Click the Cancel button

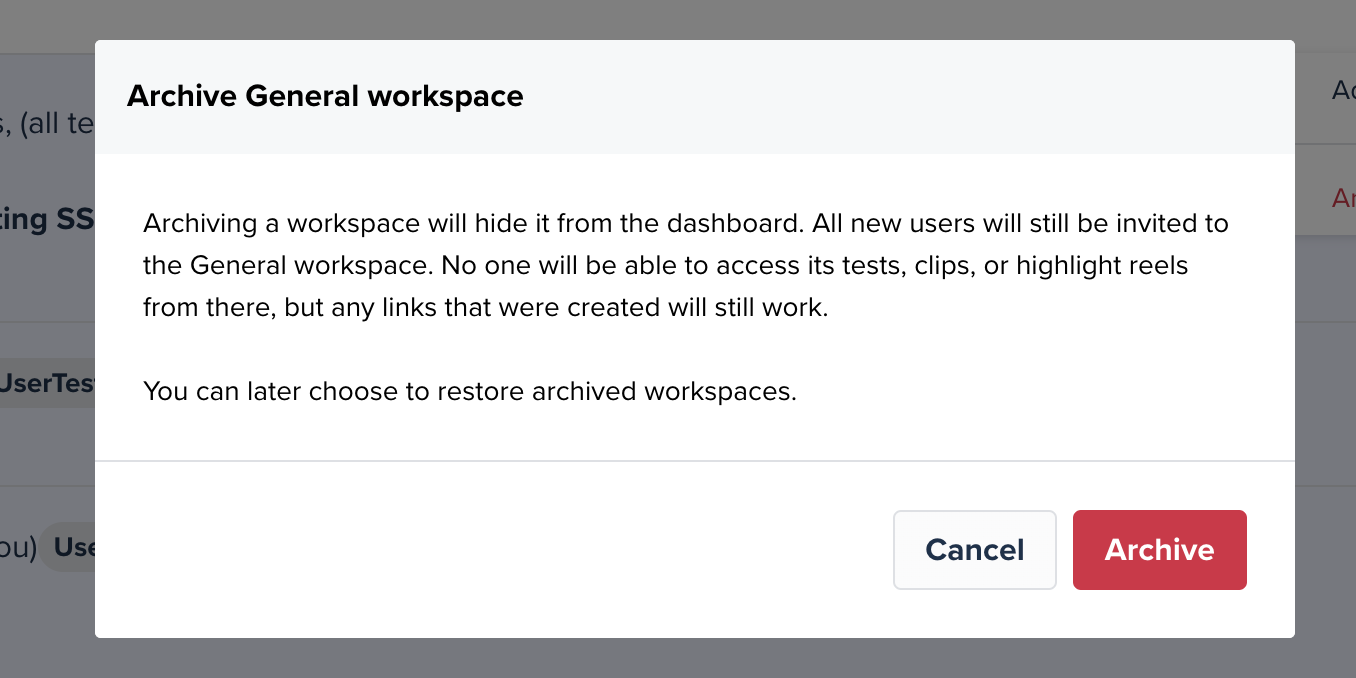(x=975, y=550)
